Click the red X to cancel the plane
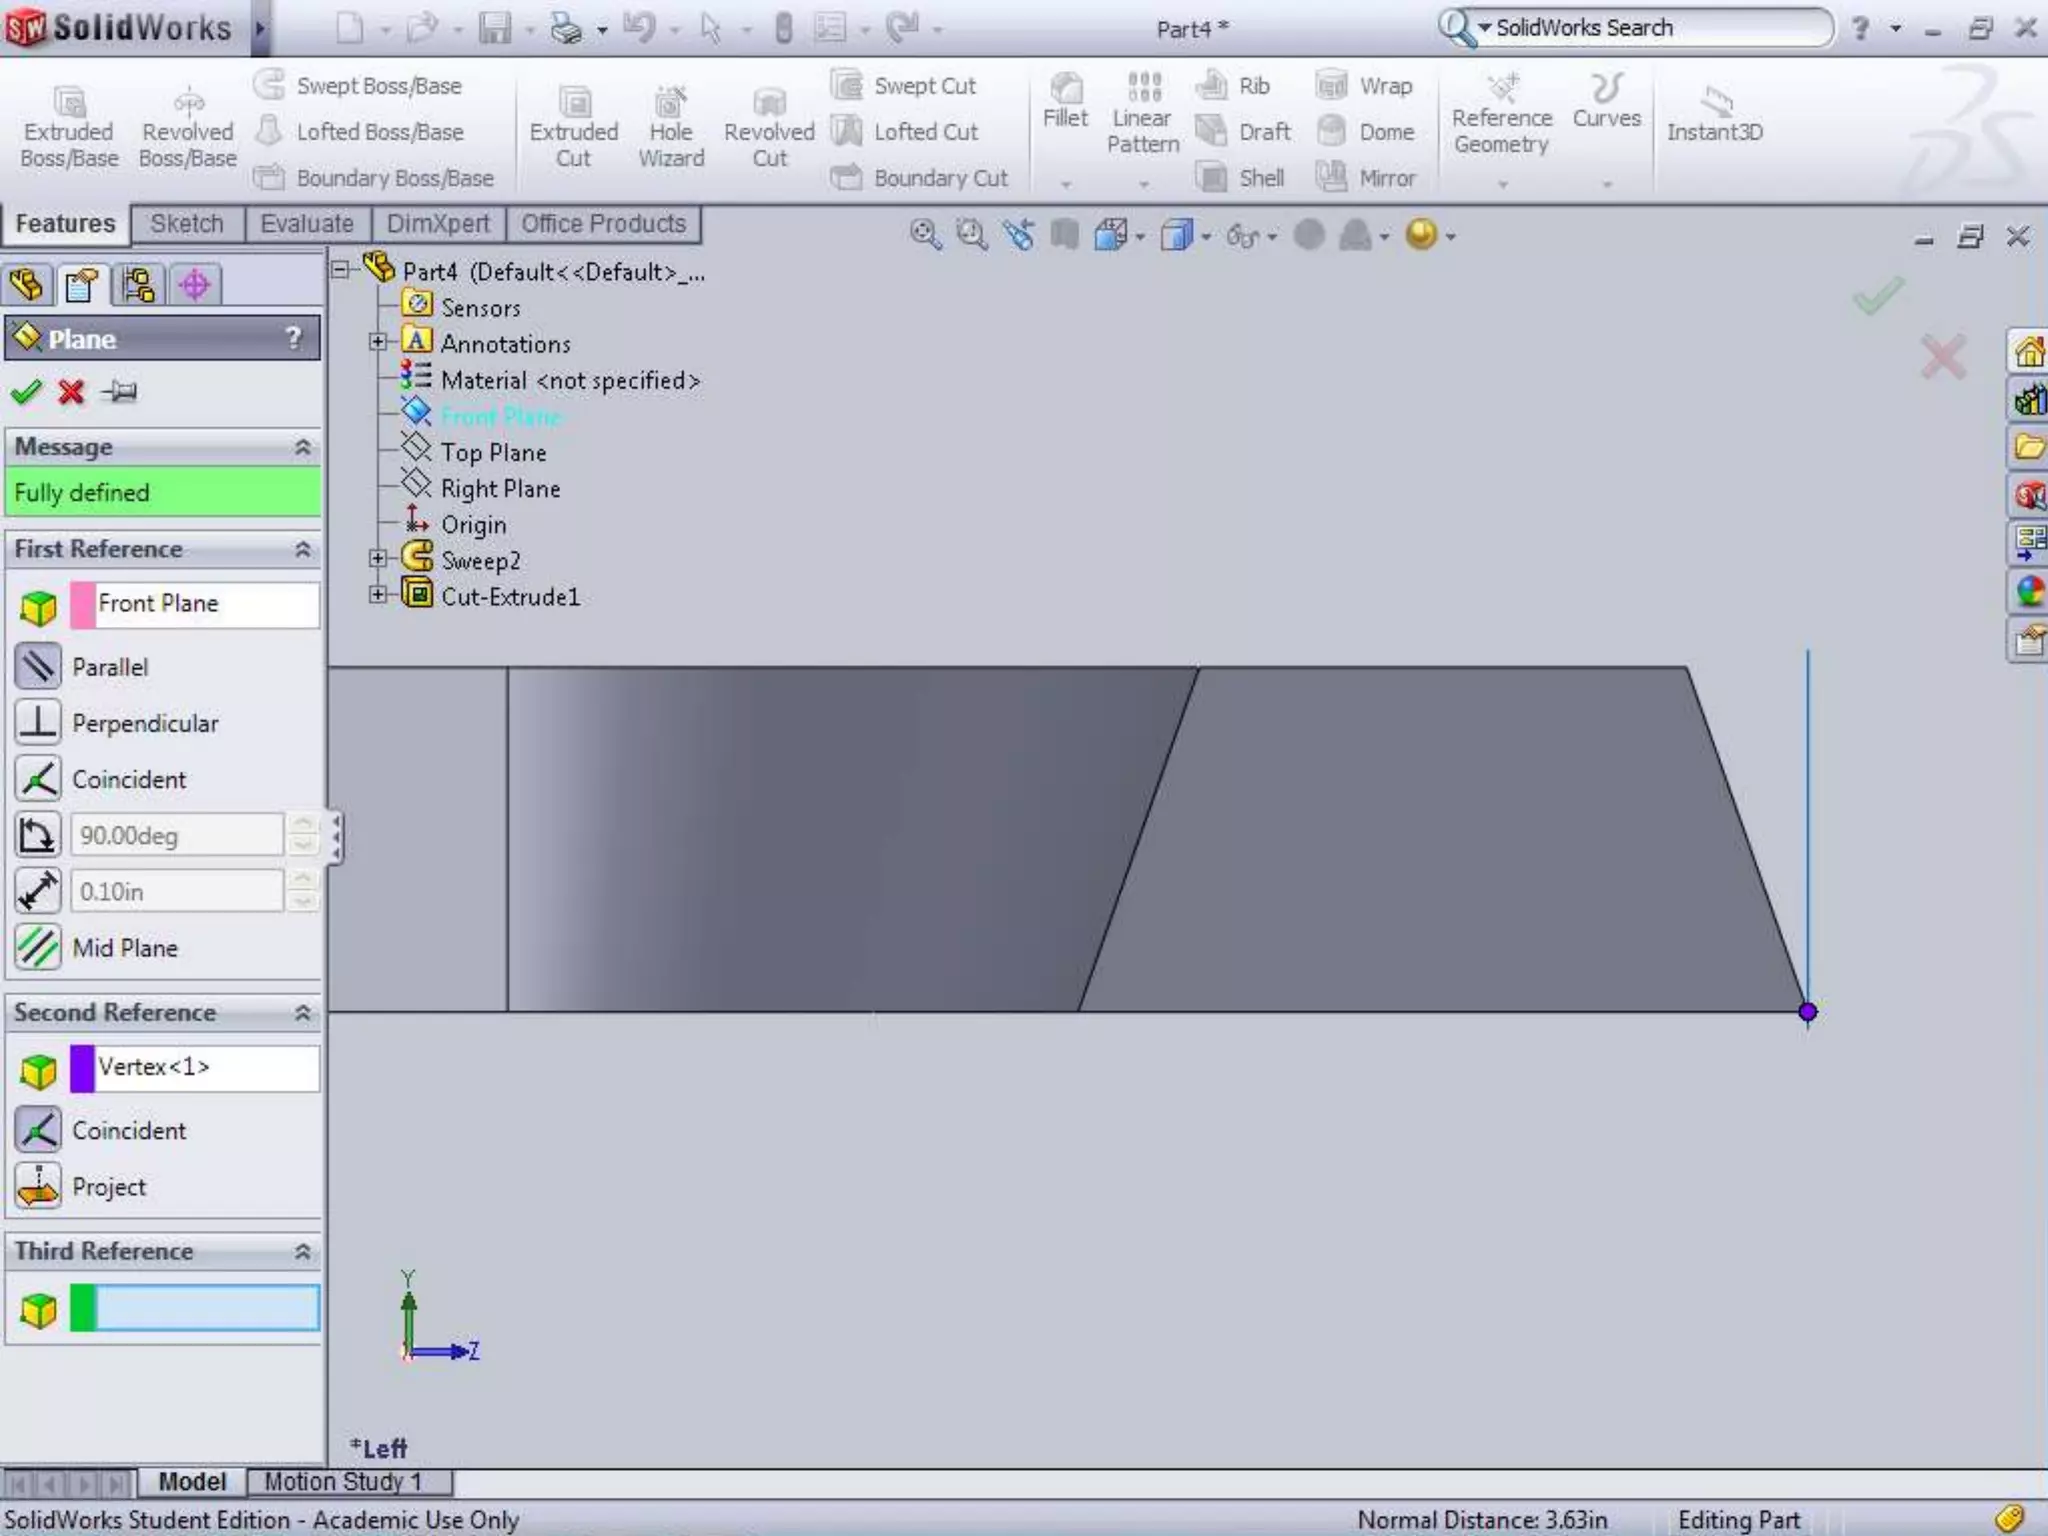The width and height of the screenshot is (2048, 1536). pyautogui.click(x=71, y=391)
